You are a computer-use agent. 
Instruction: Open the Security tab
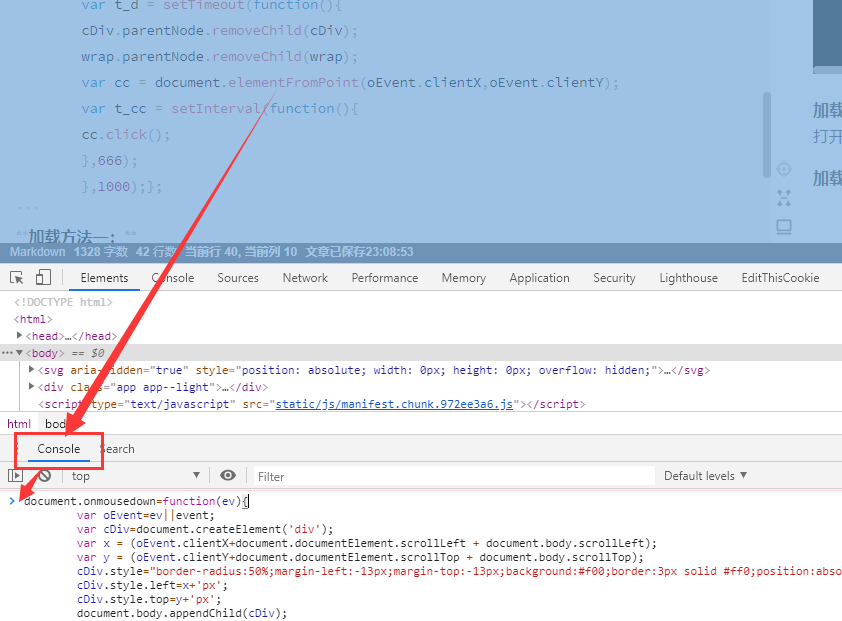coord(614,278)
